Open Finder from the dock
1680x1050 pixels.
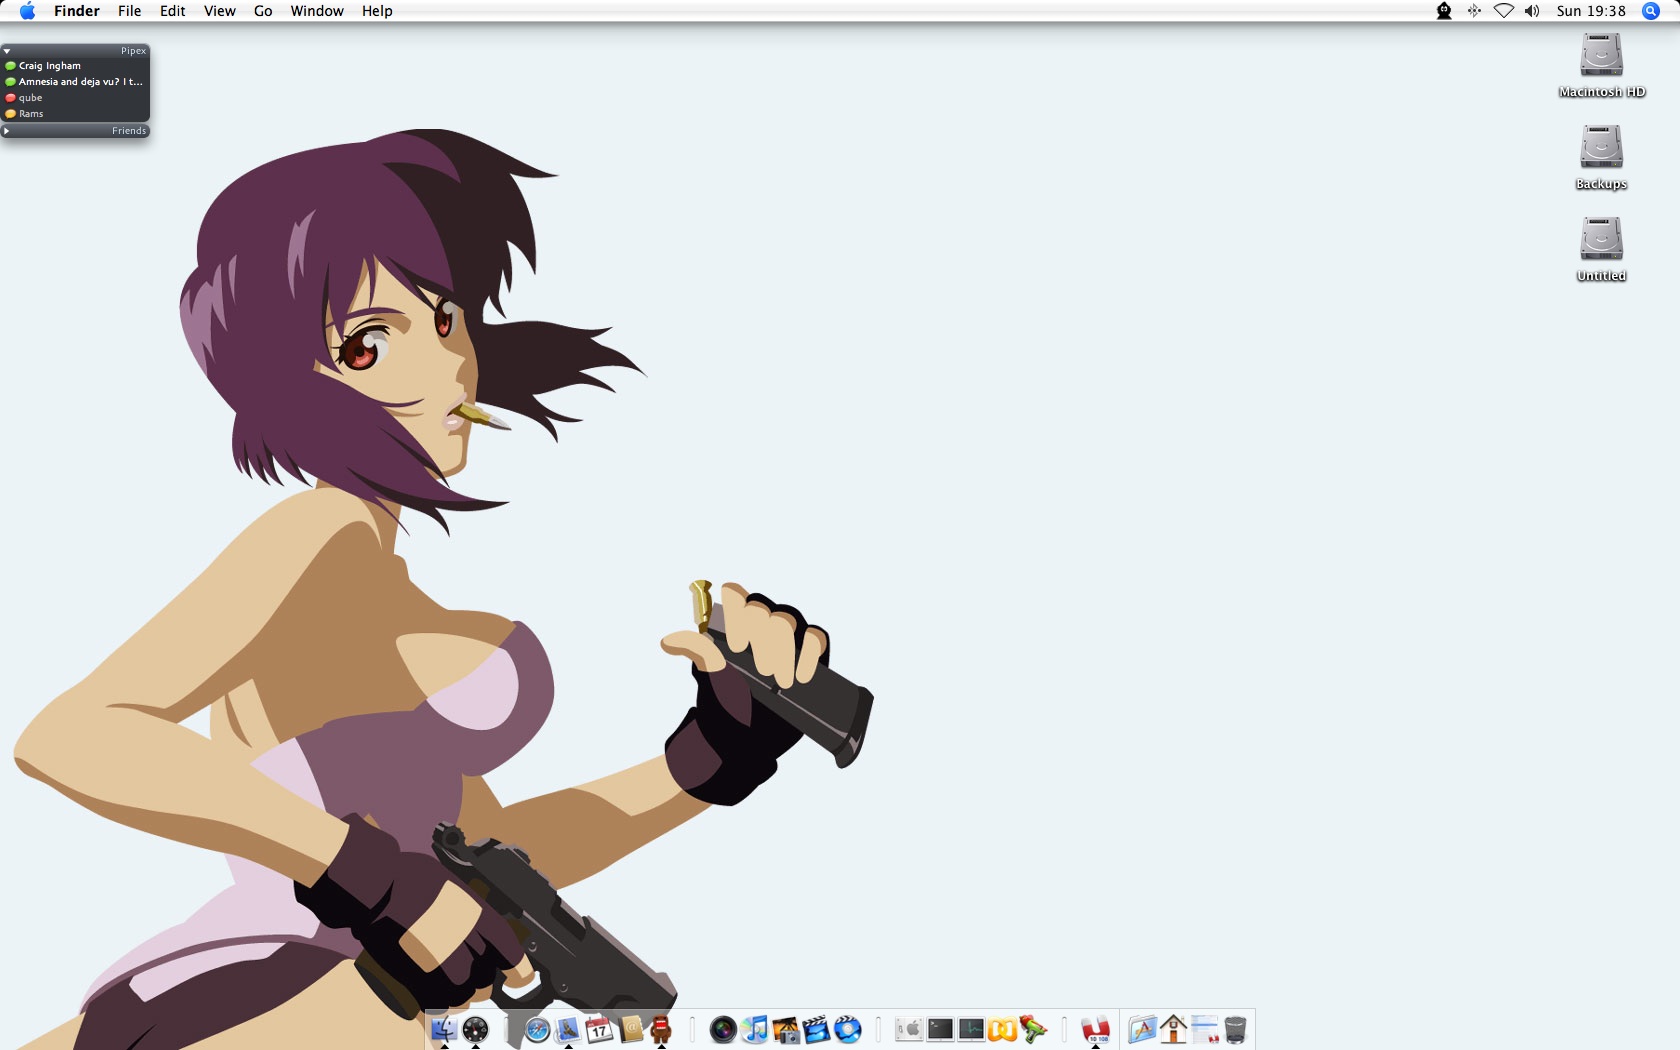pyautogui.click(x=444, y=1029)
